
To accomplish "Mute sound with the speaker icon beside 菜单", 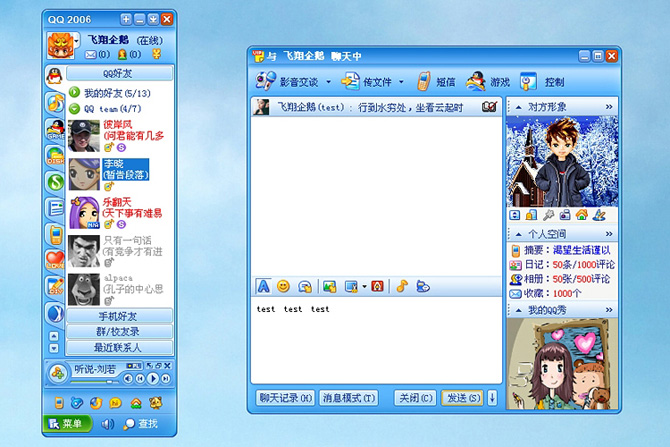I will [107, 423].
